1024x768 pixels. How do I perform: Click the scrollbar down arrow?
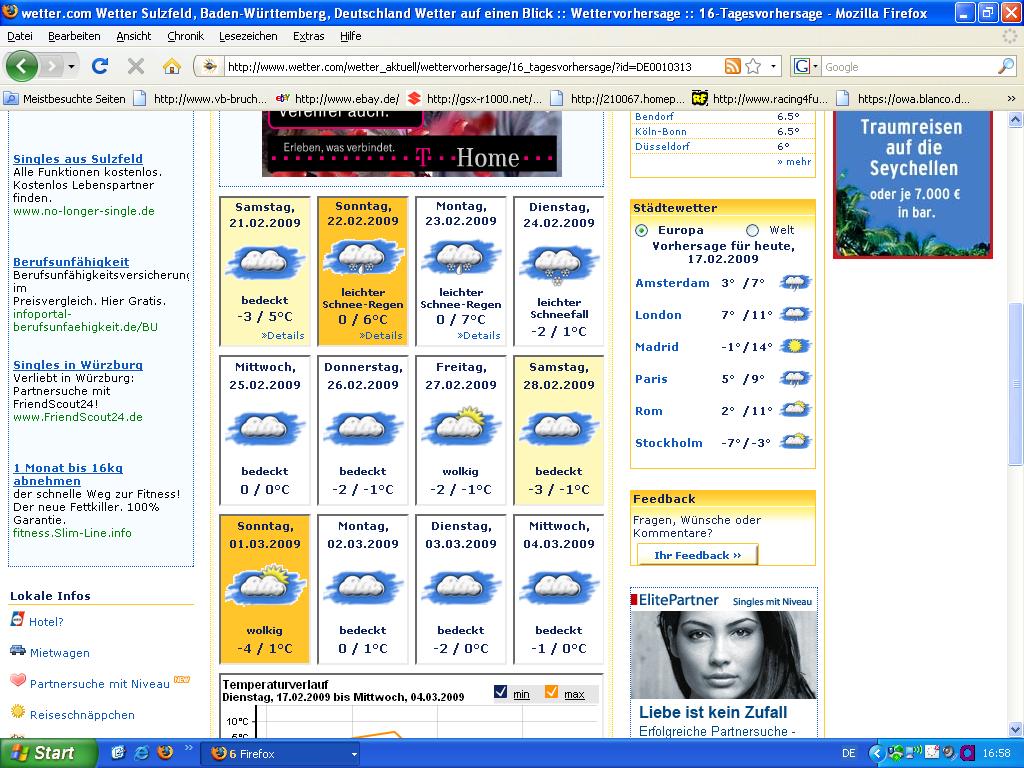1015,729
